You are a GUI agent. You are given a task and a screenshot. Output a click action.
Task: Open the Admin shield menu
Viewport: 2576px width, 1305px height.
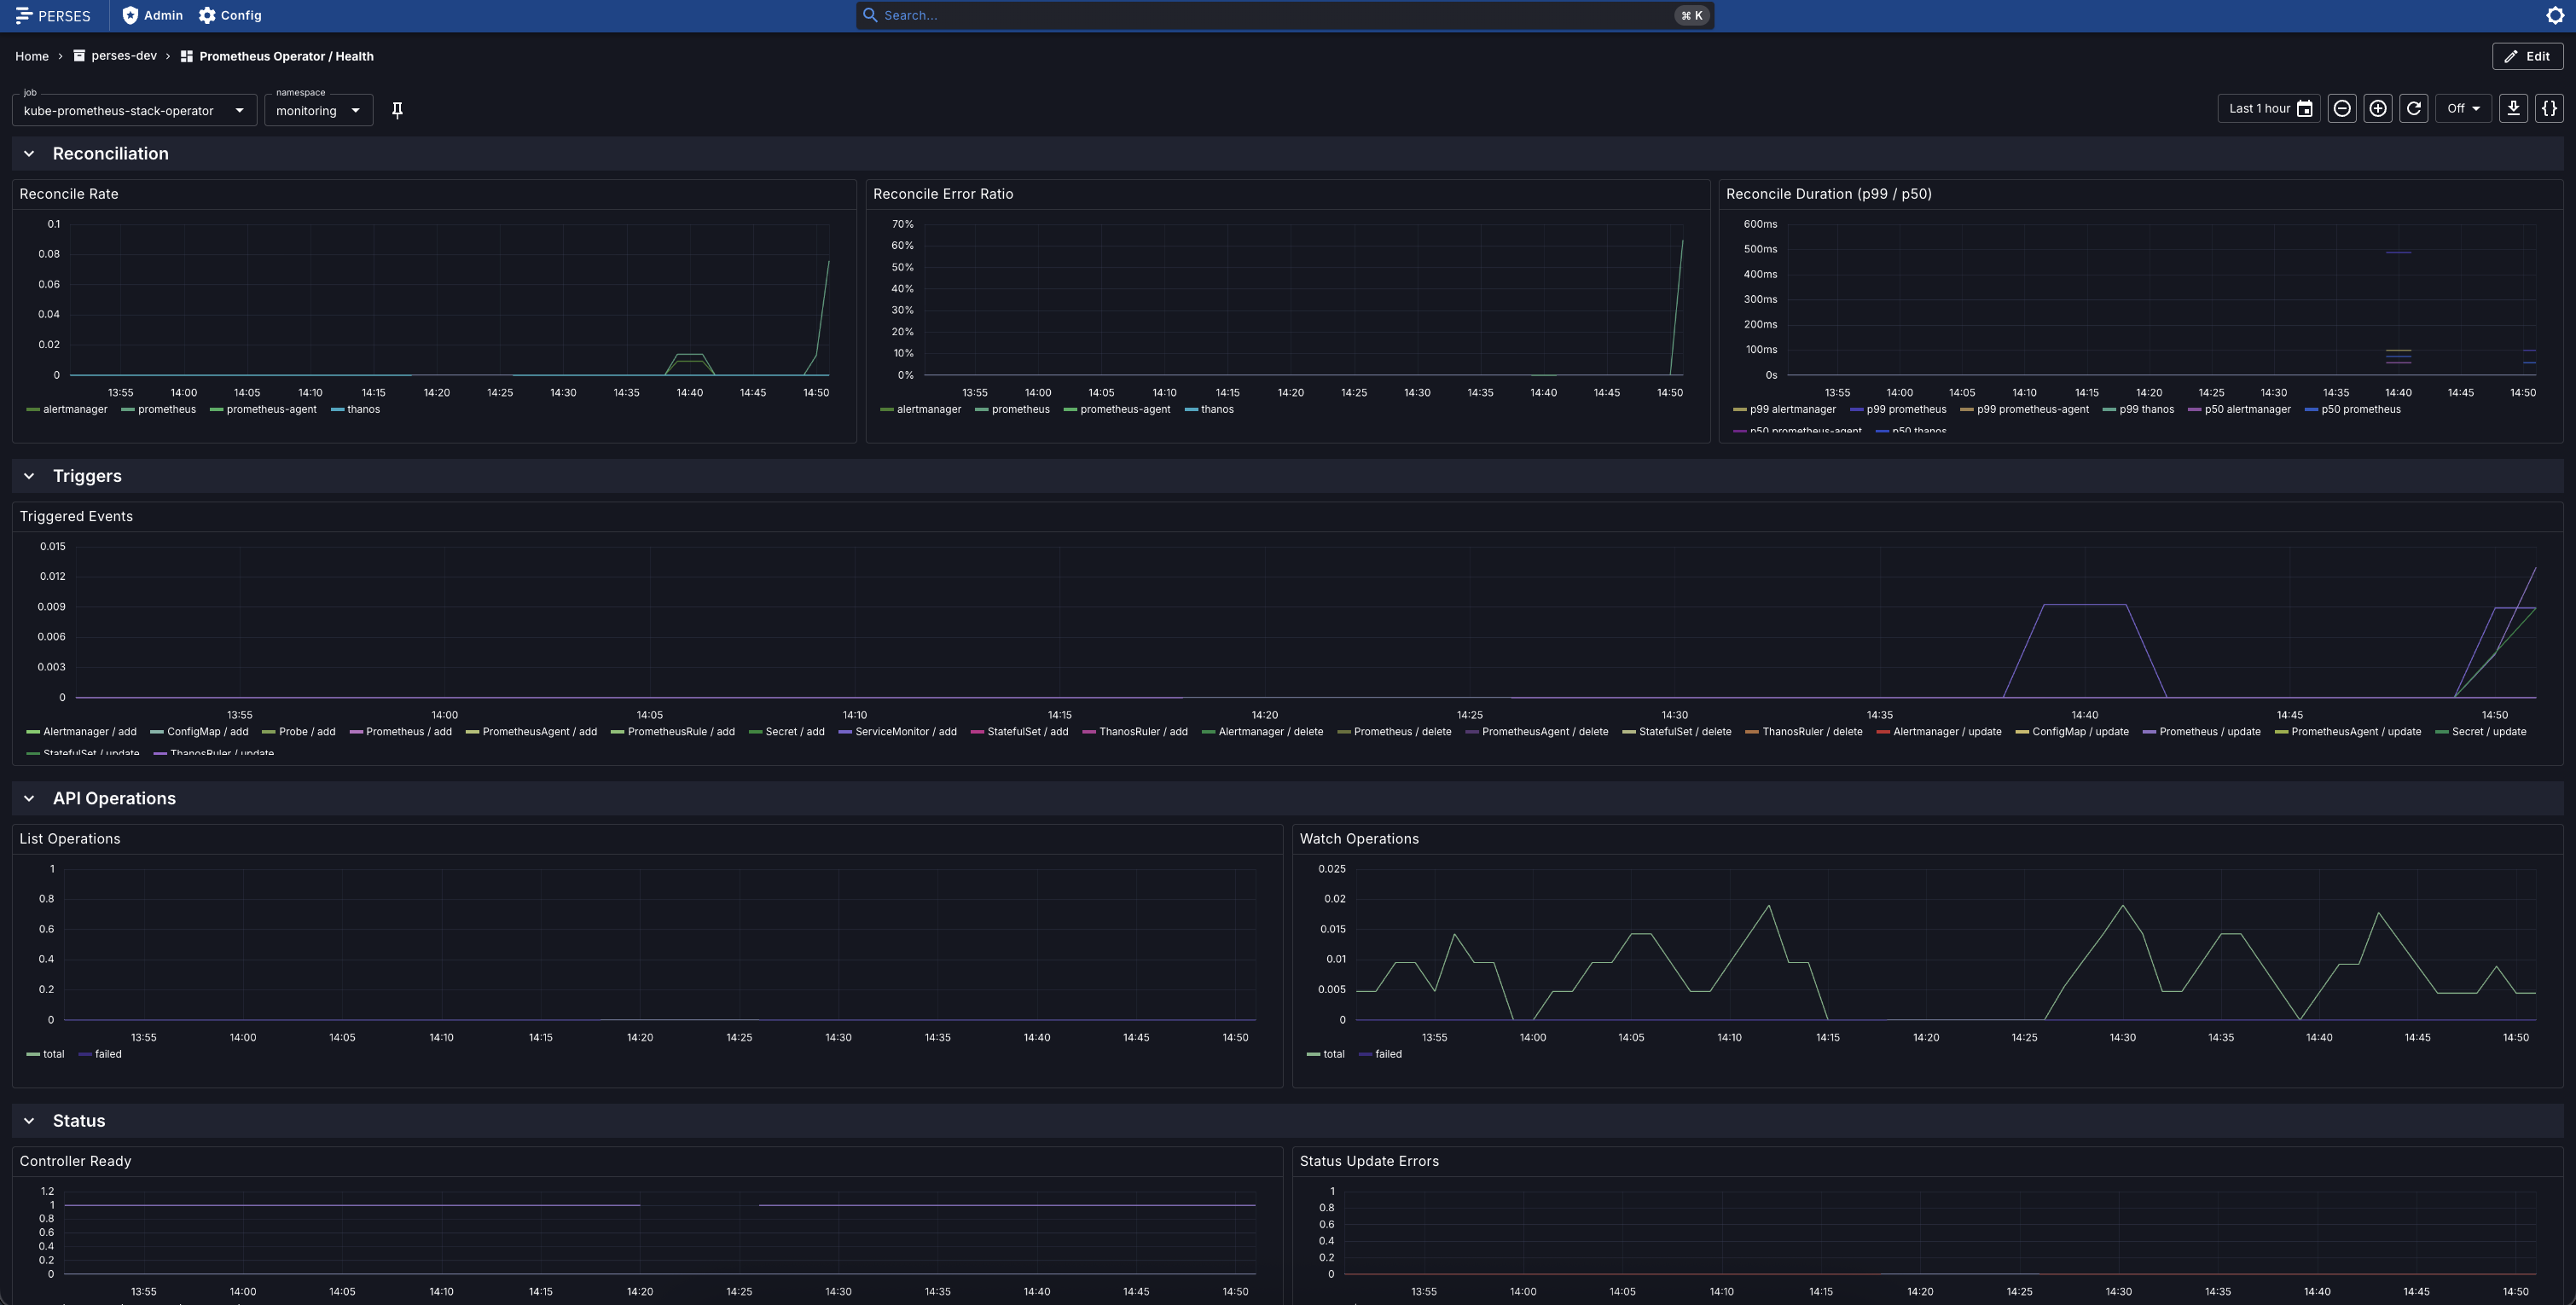[x=152, y=15]
